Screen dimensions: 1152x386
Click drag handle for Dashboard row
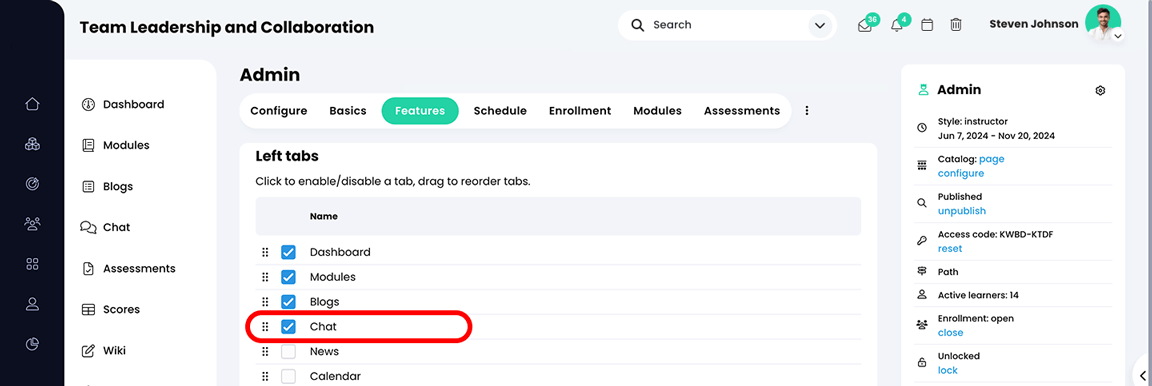[x=265, y=252]
